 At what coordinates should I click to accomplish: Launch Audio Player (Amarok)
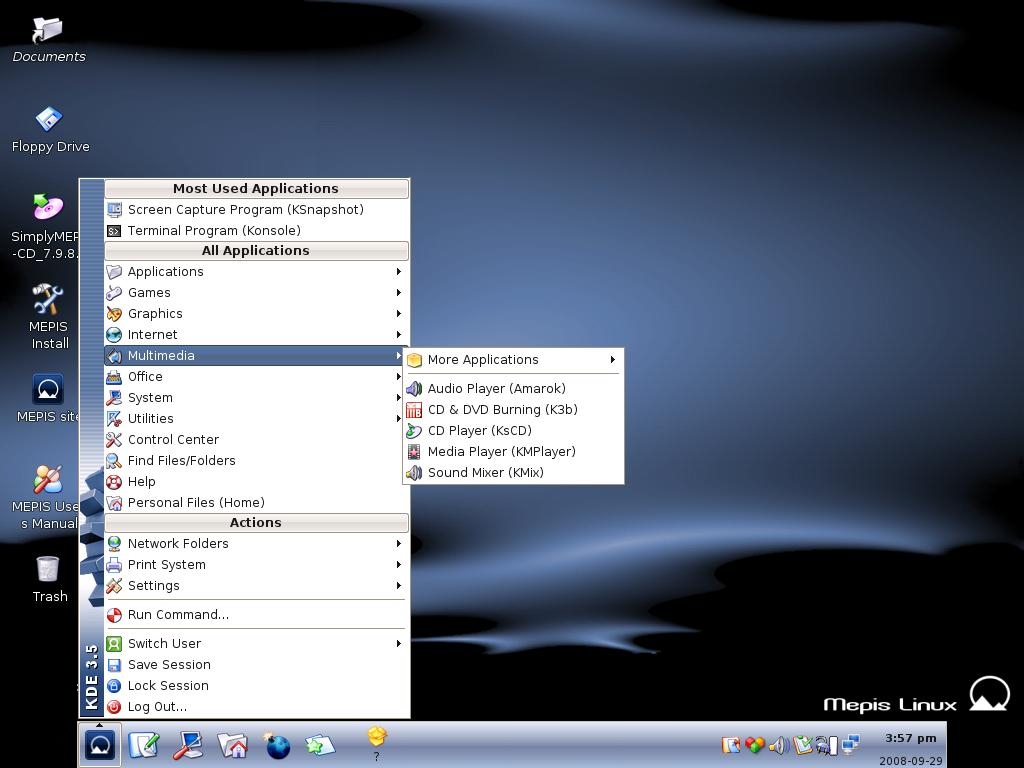coord(513,389)
